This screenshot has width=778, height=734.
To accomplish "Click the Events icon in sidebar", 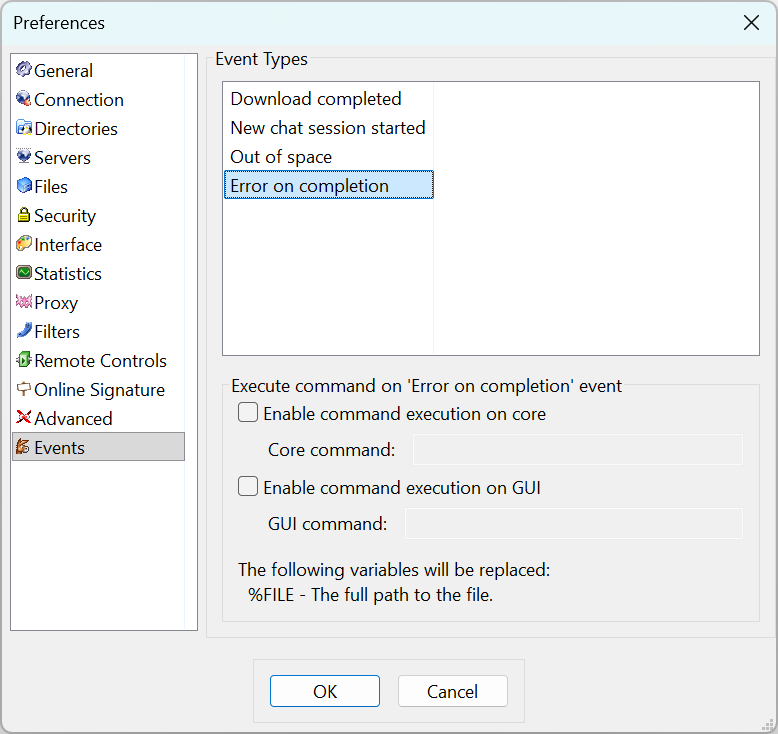I will [x=23, y=447].
